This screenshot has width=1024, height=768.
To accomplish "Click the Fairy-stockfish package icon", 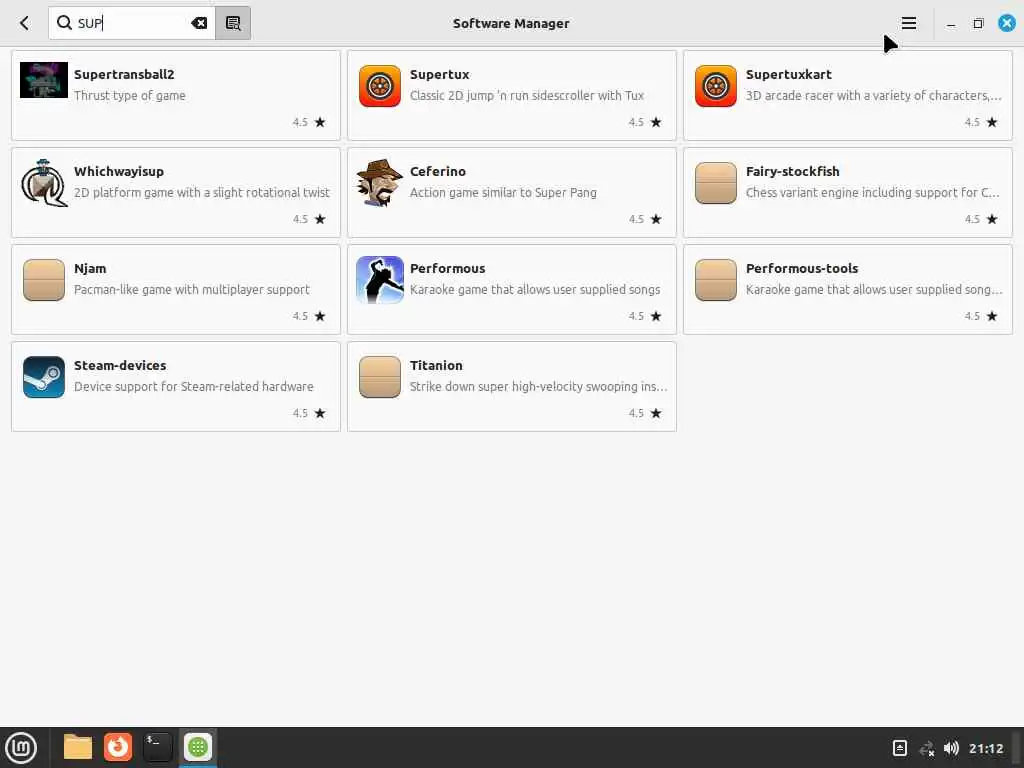I will coord(716,183).
